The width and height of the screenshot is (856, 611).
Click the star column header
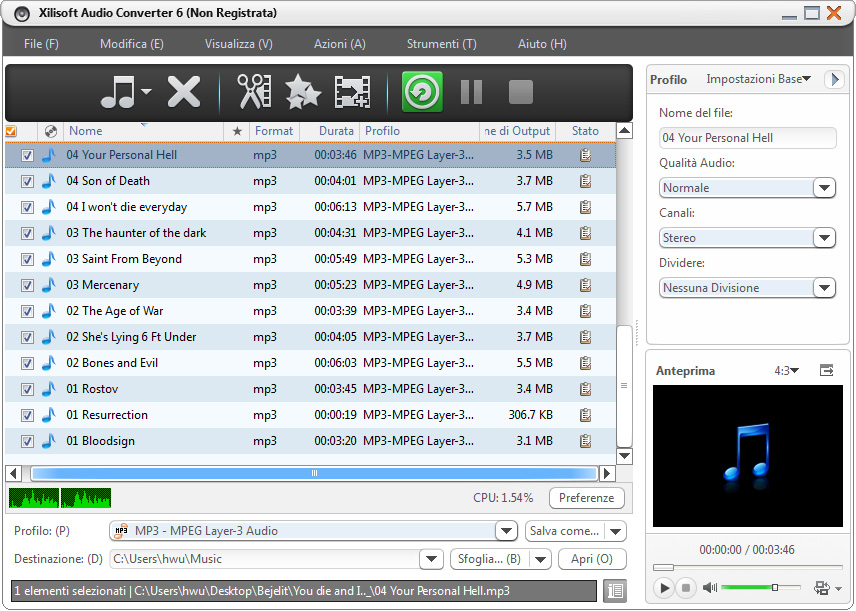pyautogui.click(x=237, y=131)
